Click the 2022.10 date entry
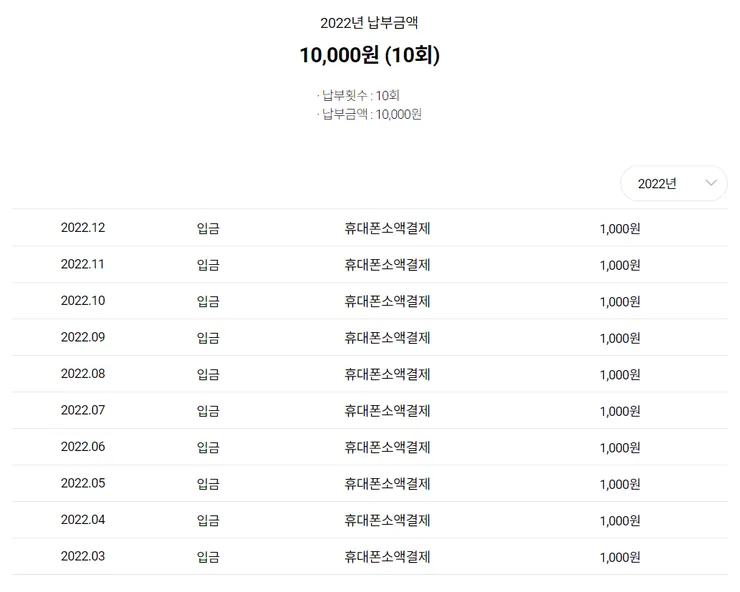Screen dimensions: 740x592 pos(83,301)
